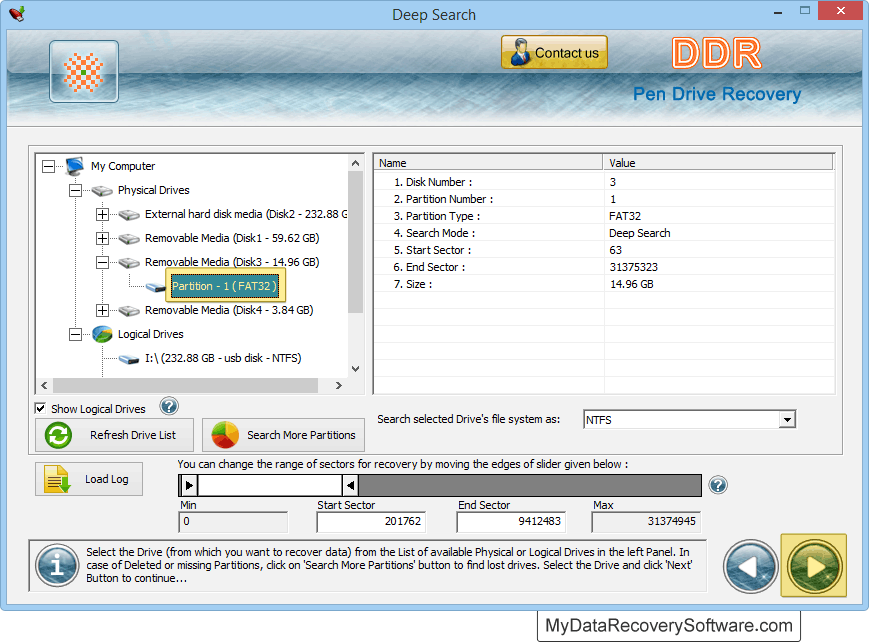Image resolution: width=869 pixels, height=642 pixels.
Task: Select External hard disk media Disk2 item
Action: click(x=246, y=215)
